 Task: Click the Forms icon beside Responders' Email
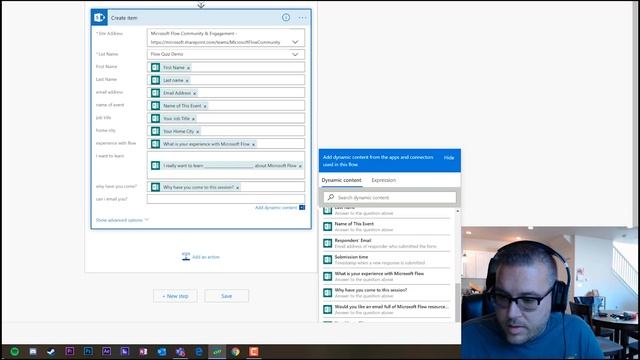(x=327, y=243)
